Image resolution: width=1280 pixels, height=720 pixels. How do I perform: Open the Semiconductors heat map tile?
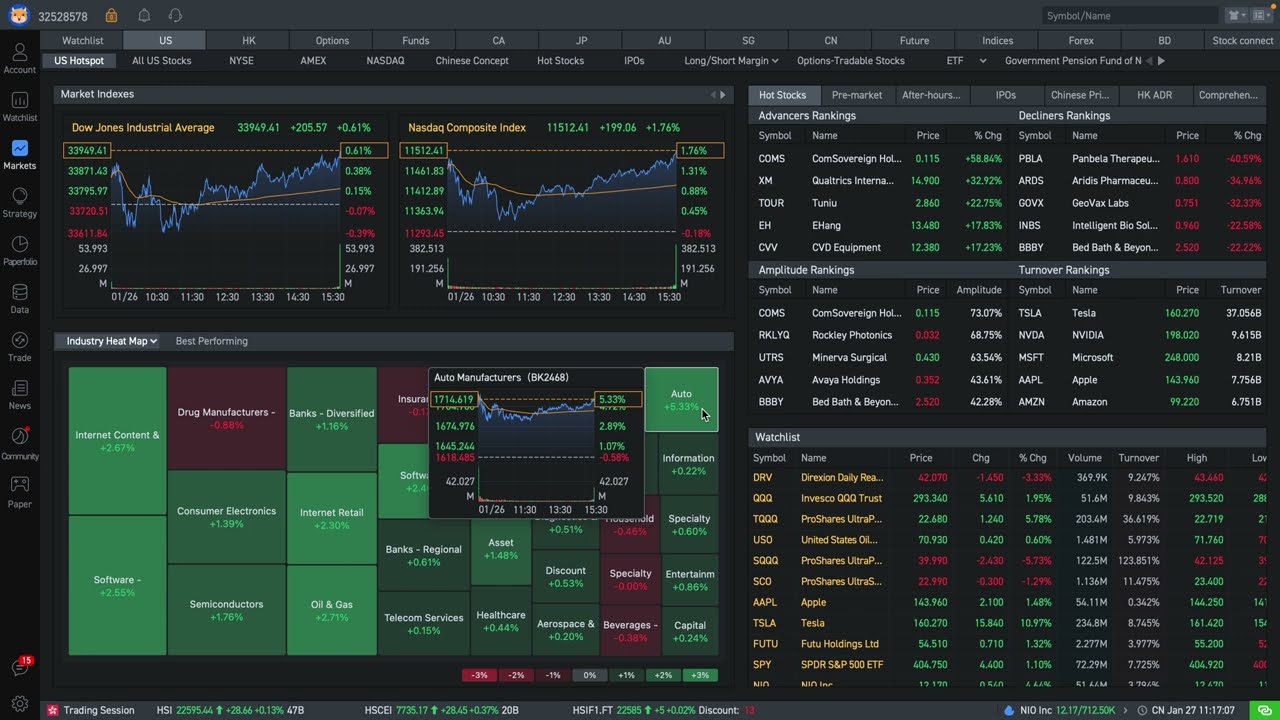(226, 610)
